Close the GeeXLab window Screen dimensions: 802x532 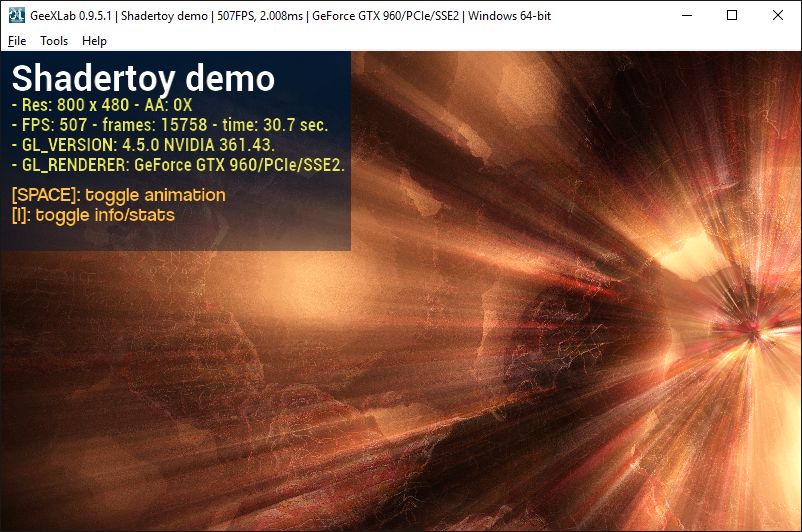(x=777, y=15)
